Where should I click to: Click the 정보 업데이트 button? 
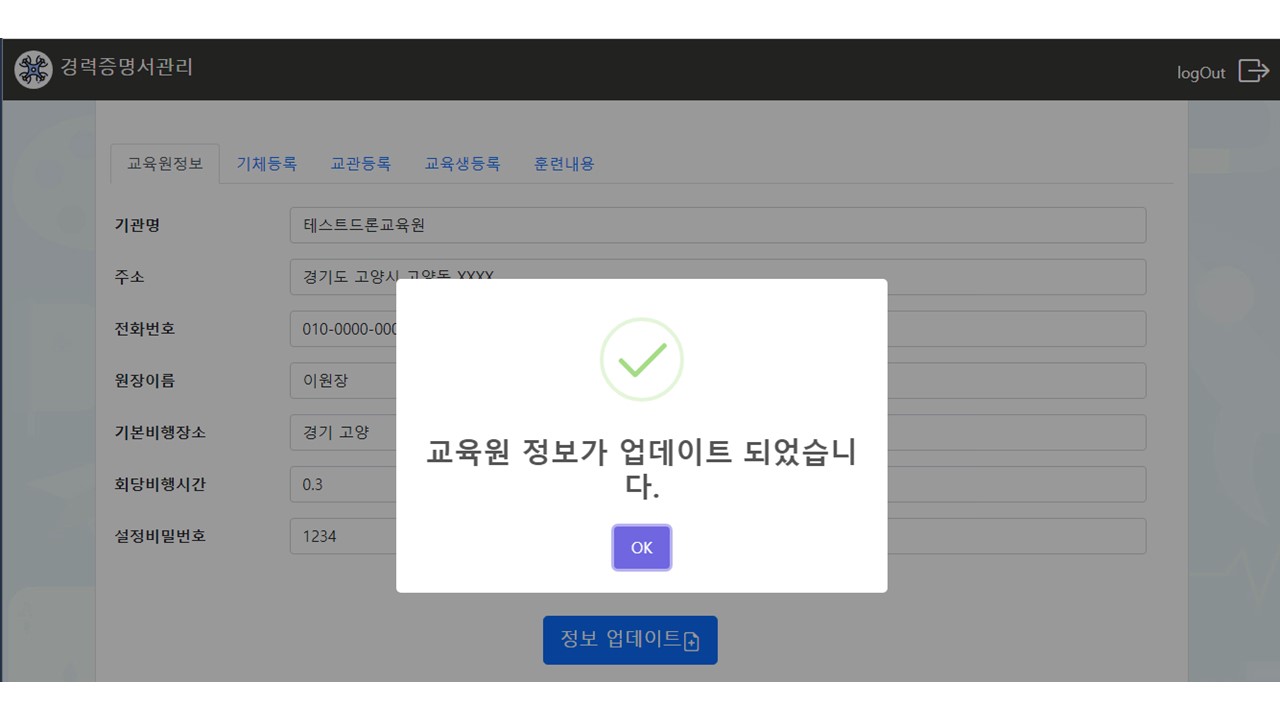630,640
